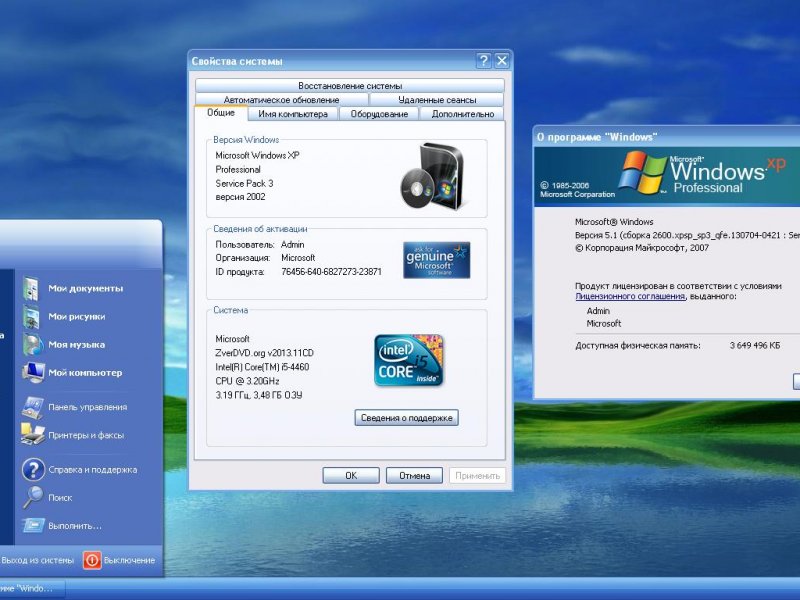Click the Сведения о поддержке button

pyautogui.click(x=407, y=418)
